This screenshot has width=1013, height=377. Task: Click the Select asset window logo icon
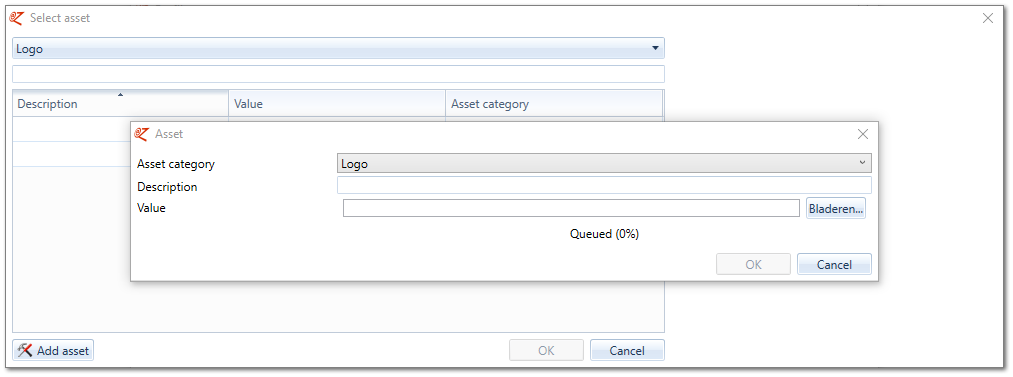(17, 18)
